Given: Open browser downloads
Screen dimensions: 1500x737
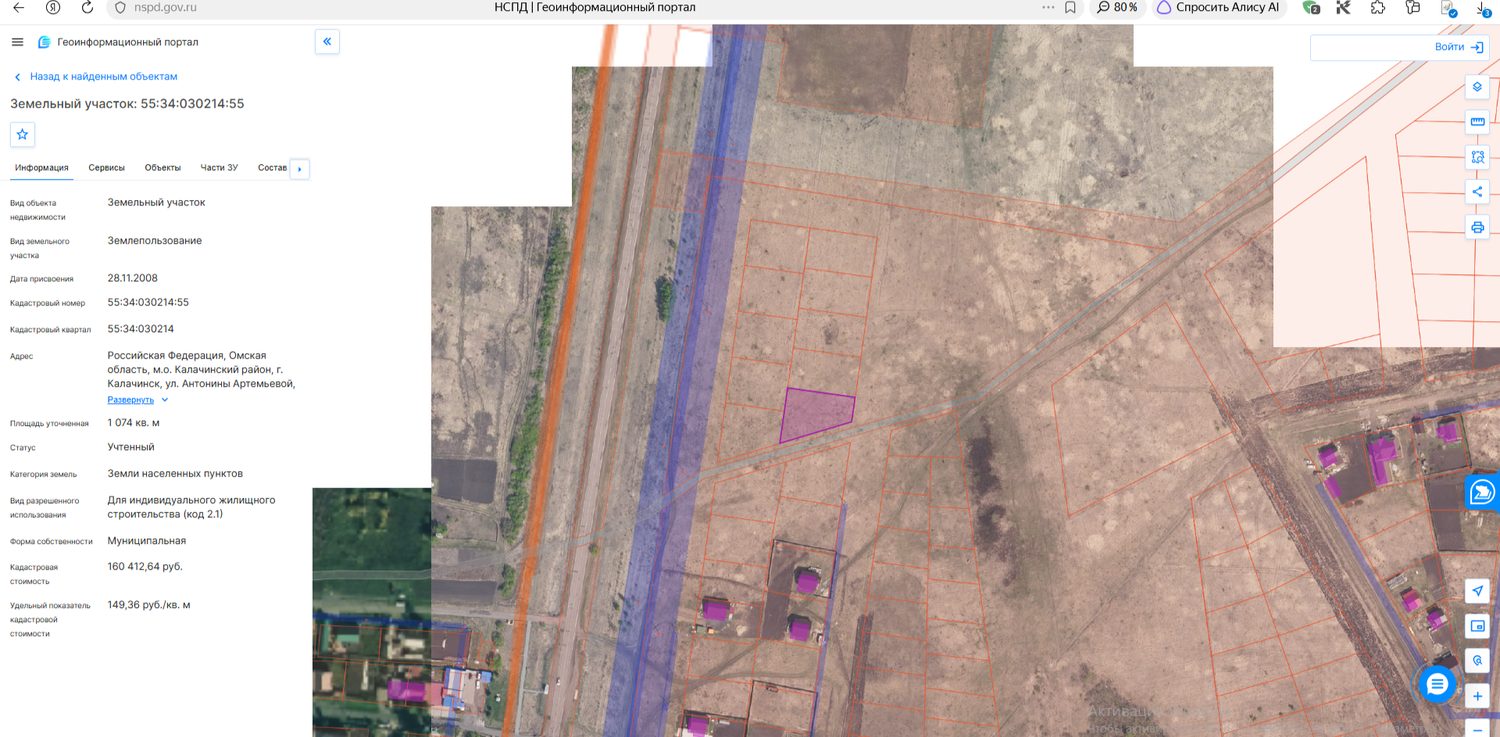Looking at the screenshot, I should click(x=1484, y=7).
